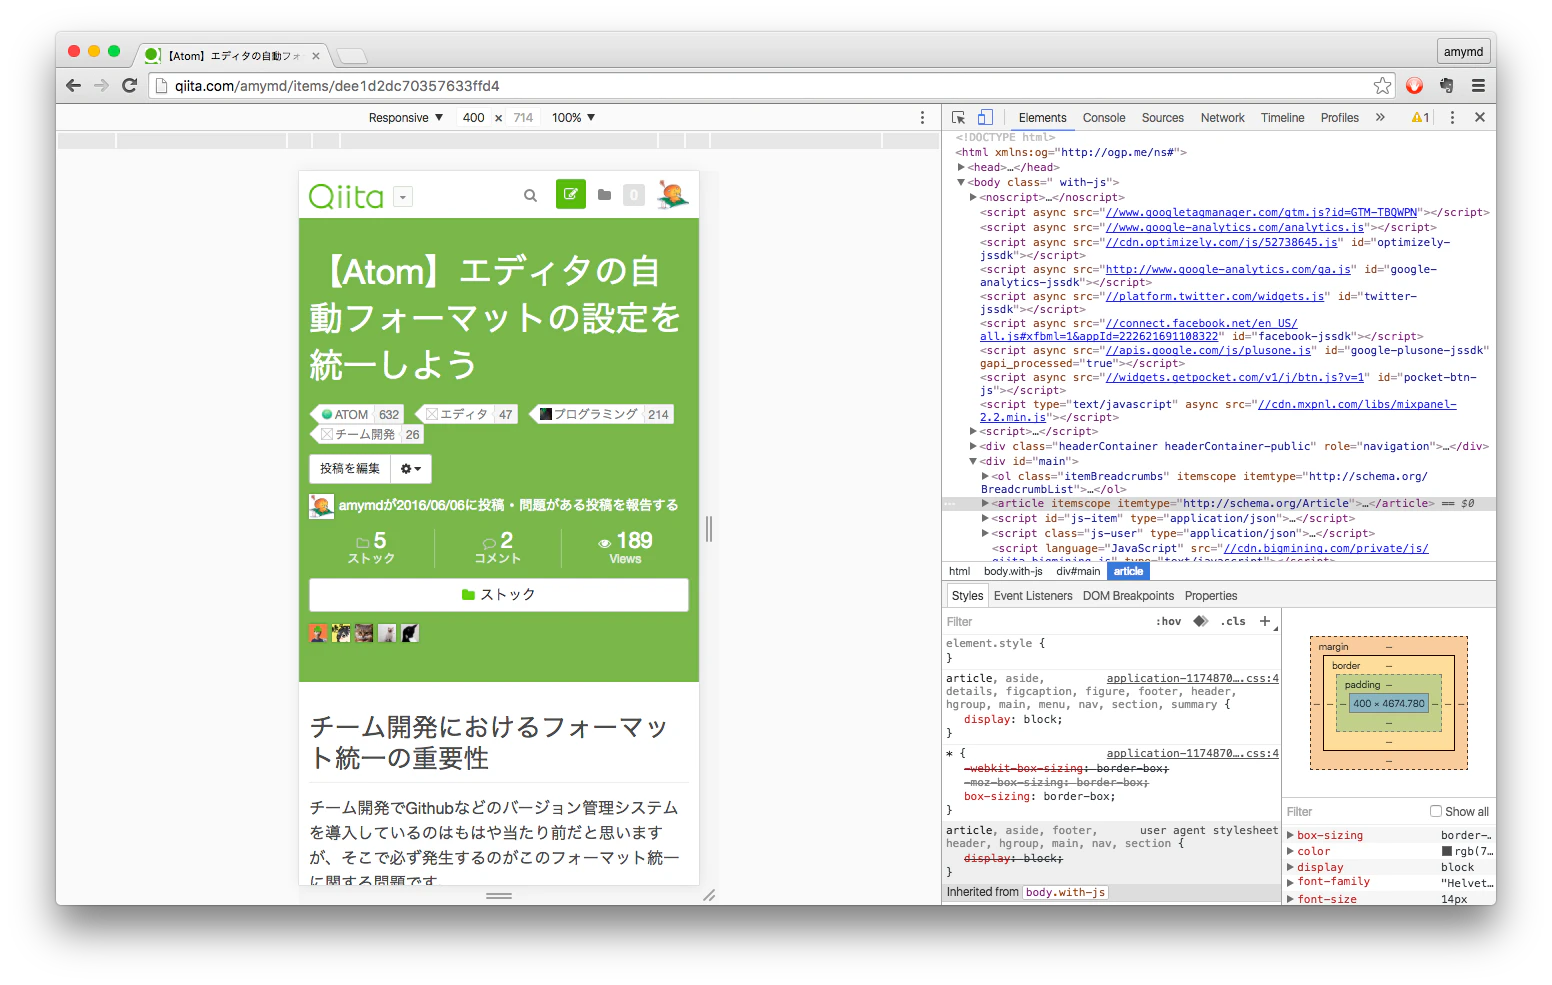Open the Event Listeners tab

tap(1033, 596)
